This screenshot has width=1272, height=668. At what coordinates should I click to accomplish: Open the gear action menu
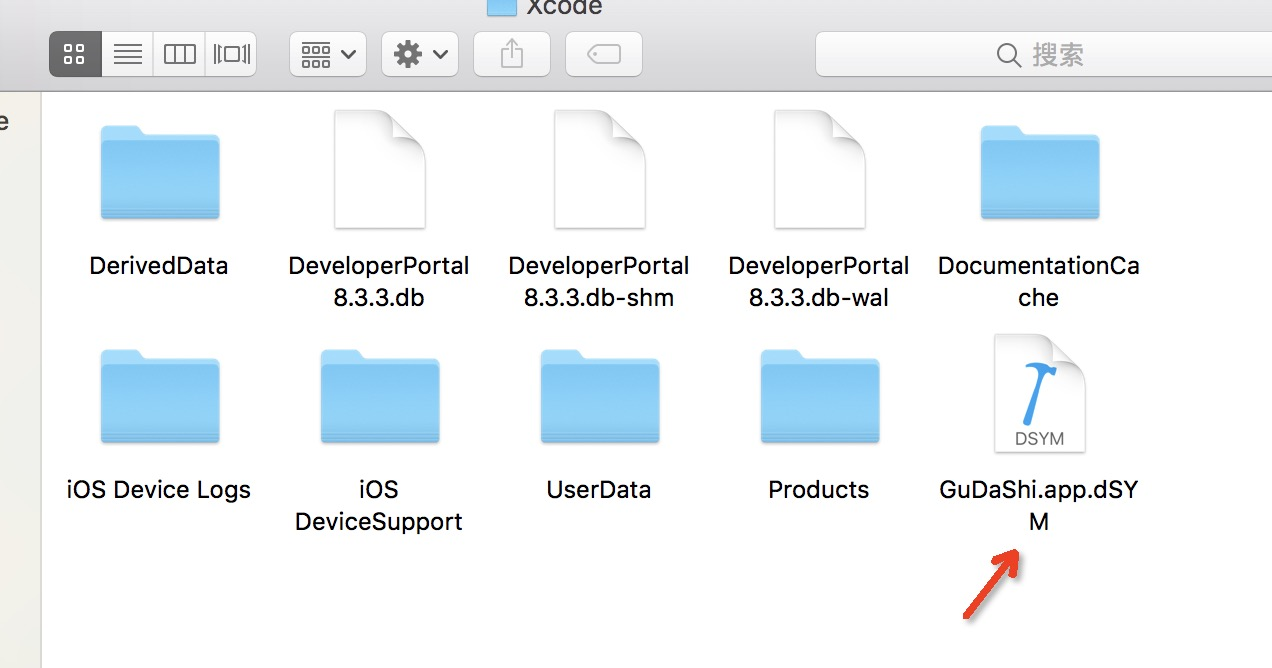(x=420, y=54)
